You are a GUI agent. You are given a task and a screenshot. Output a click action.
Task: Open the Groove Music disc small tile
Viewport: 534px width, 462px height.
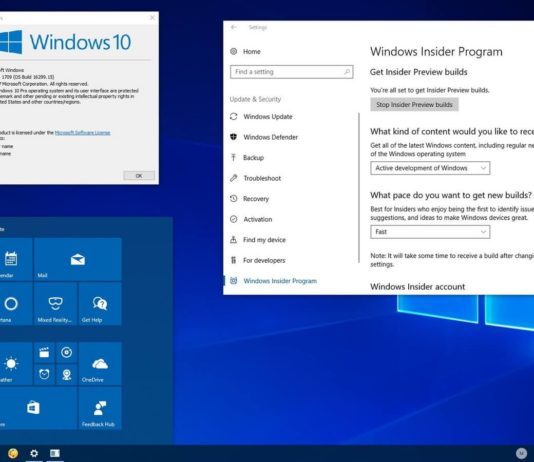66,352
